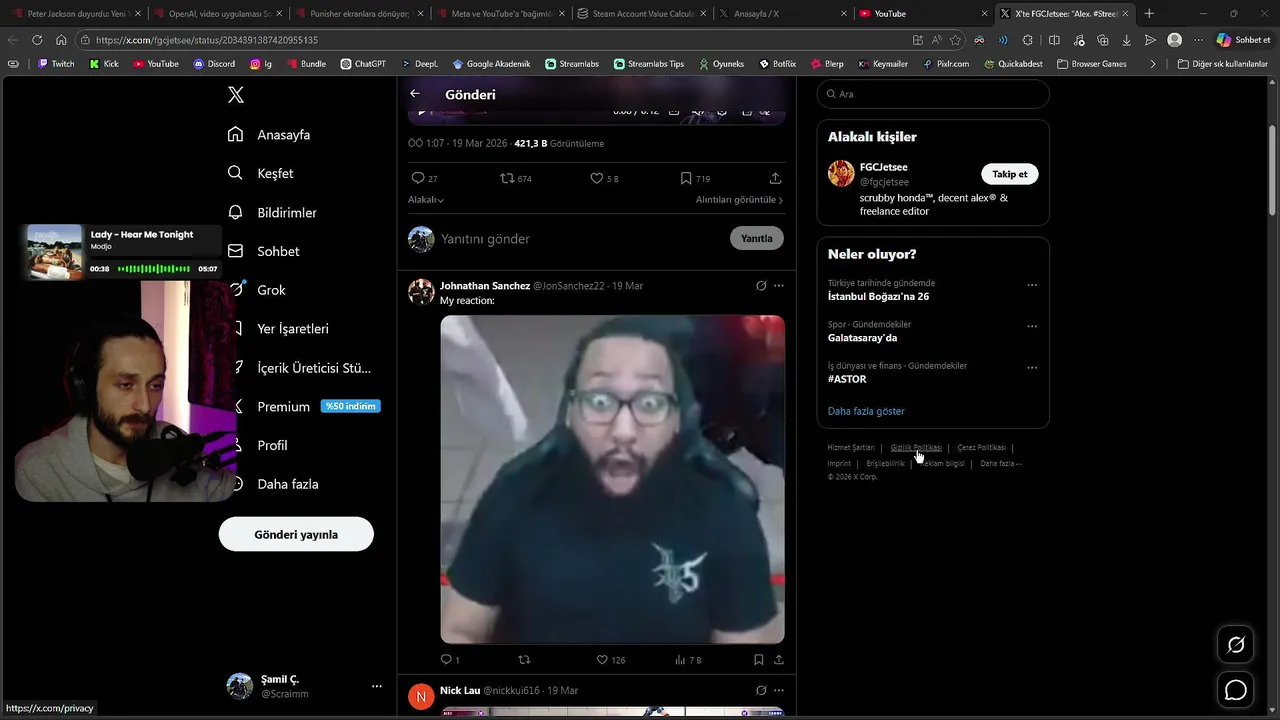Go back using the Gönderi back arrow
1280x720 pixels.
pos(415,94)
